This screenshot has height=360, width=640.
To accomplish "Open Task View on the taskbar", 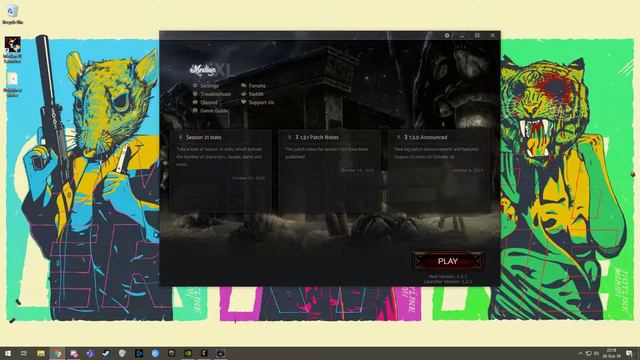I will pyautogui.click(x=24, y=353).
